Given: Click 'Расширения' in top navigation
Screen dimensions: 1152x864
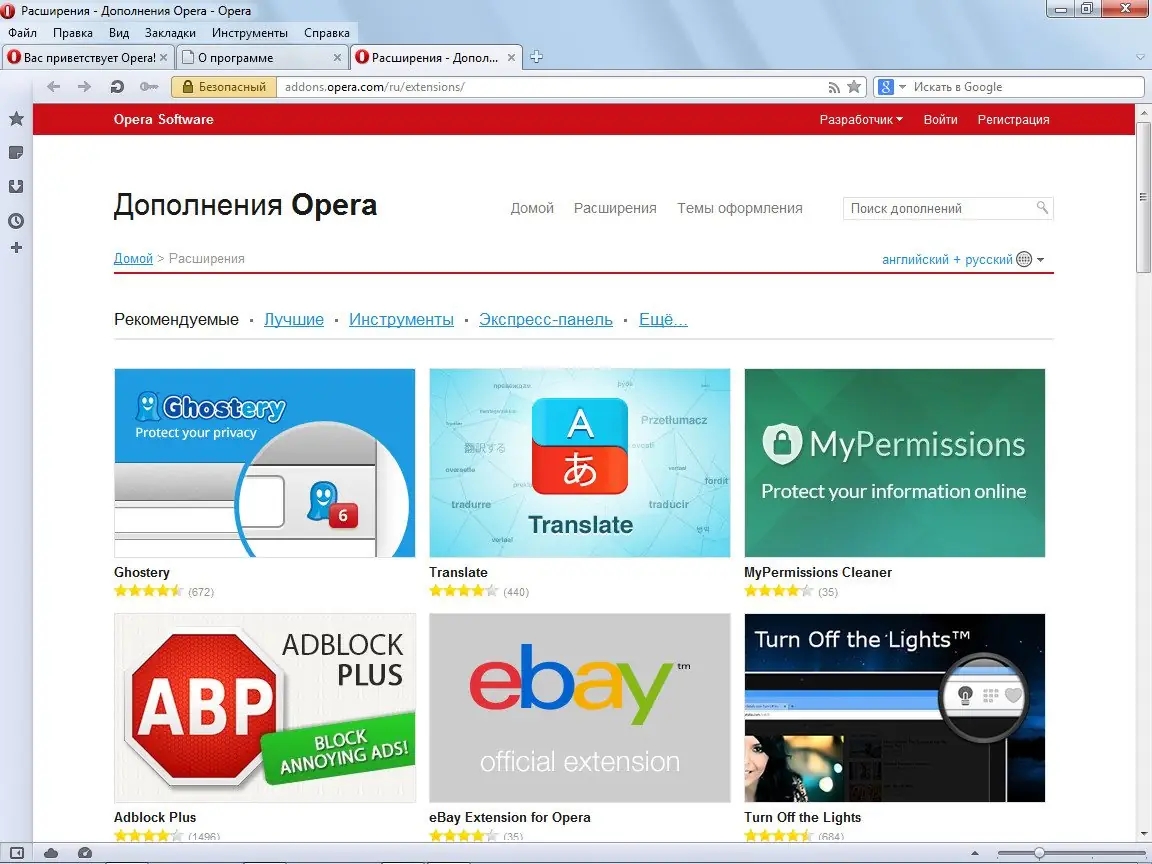Looking at the screenshot, I should 615,209.
